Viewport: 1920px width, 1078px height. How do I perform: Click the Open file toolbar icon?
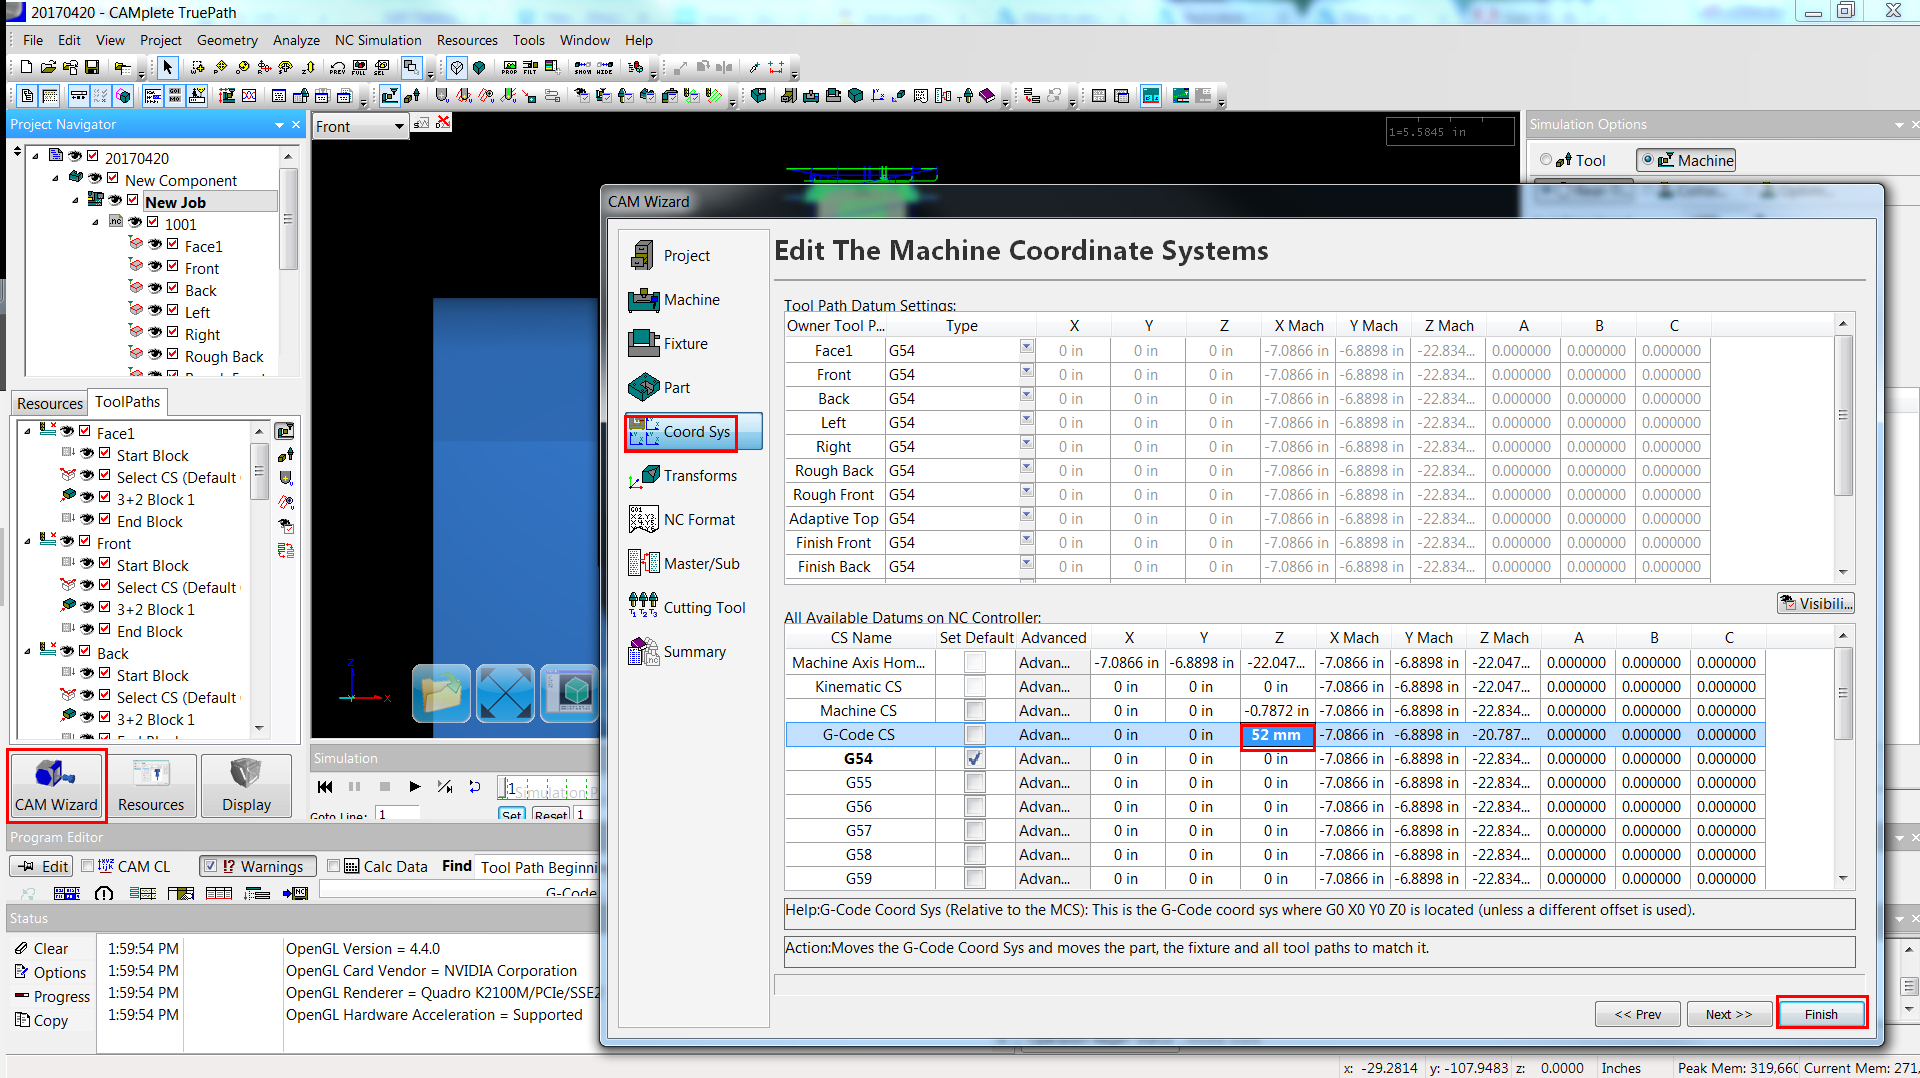point(48,67)
